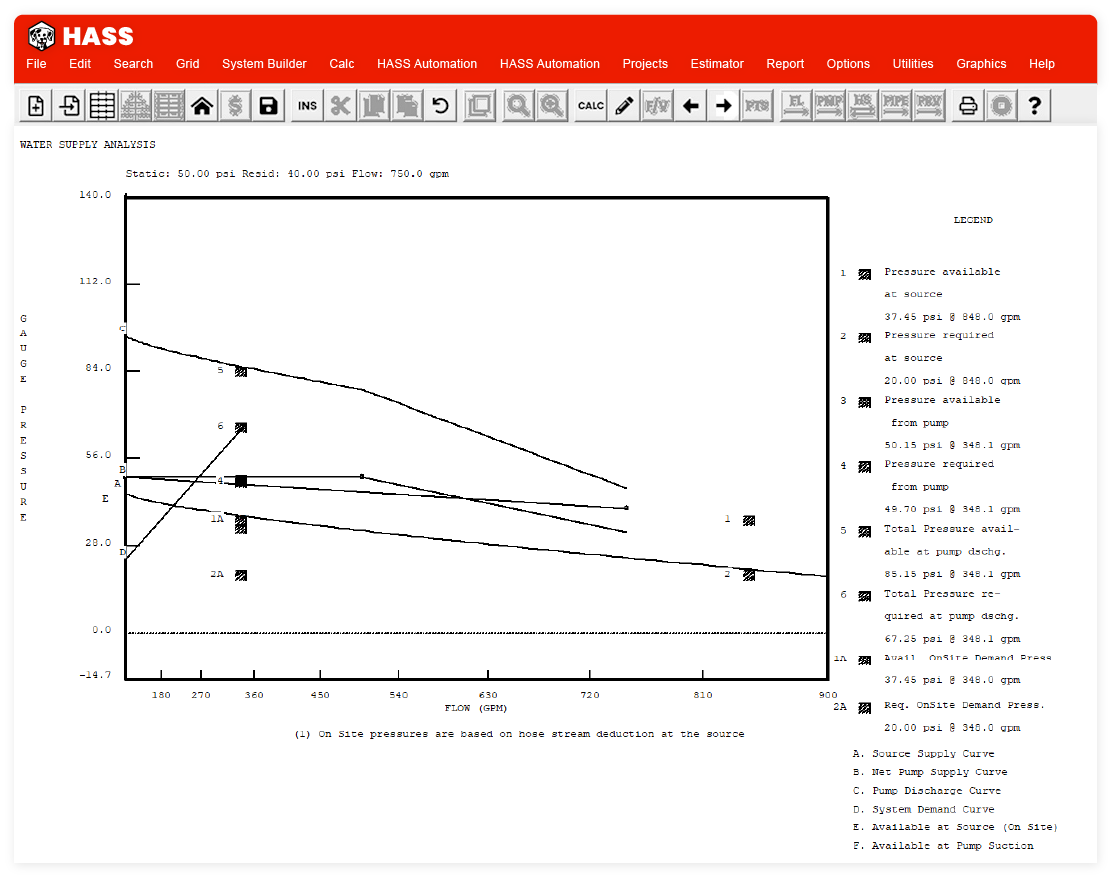
Task: Open the Utilities menu
Action: pyautogui.click(x=913, y=64)
